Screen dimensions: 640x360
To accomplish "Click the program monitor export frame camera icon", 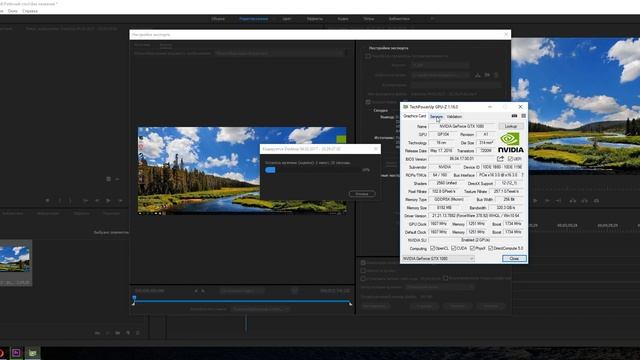I will [596, 200].
